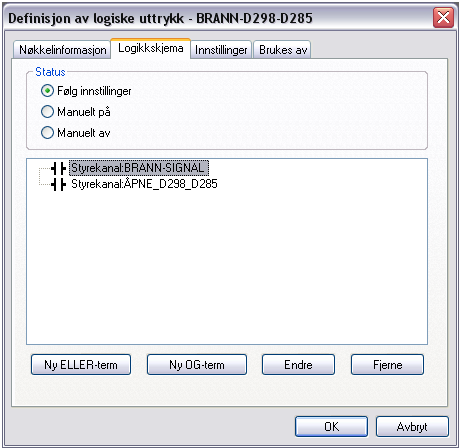462x448 pixels.
Task: Open the Brukes av tab
Action: click(x=282, y=50)
